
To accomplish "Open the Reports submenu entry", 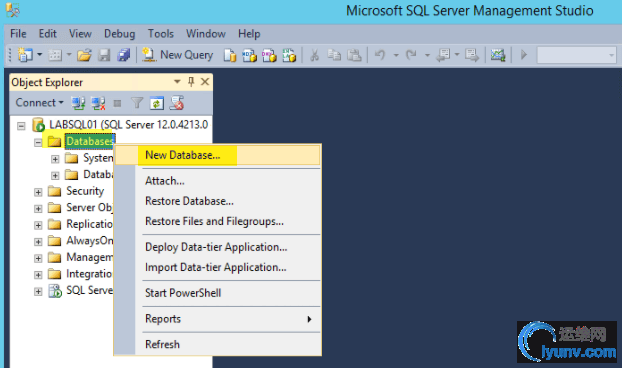I will tap(217, 319).
